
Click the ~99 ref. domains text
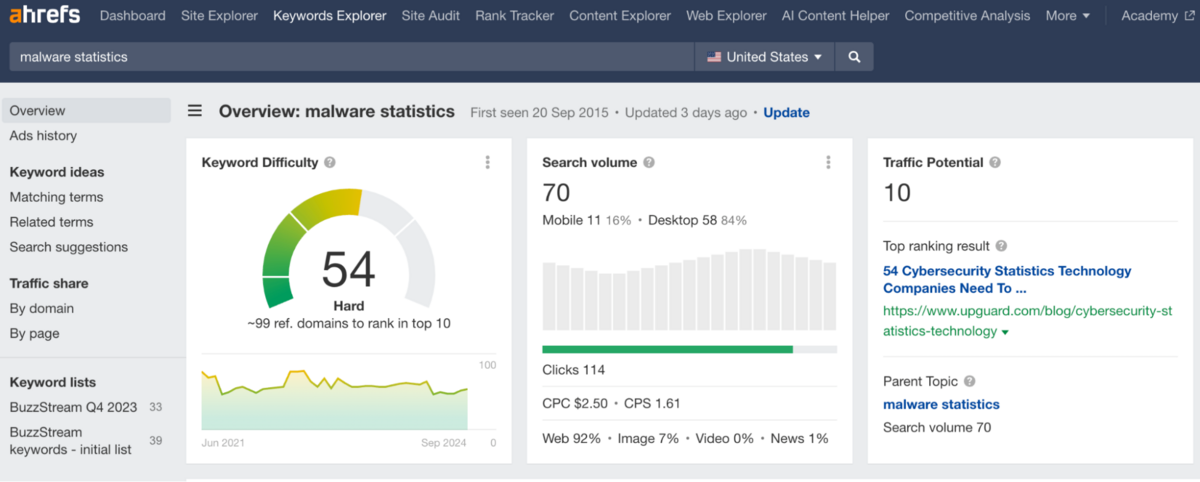point(349,324)
